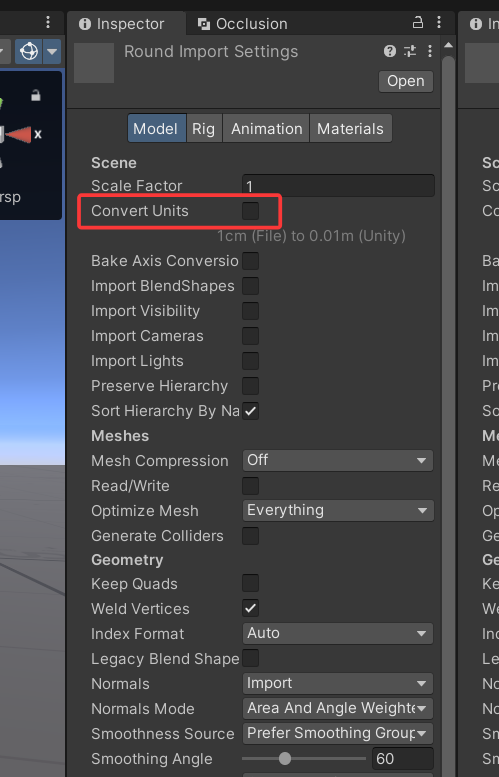
Task: Click the scene gizmo red X axis cone
Action: 18,134
